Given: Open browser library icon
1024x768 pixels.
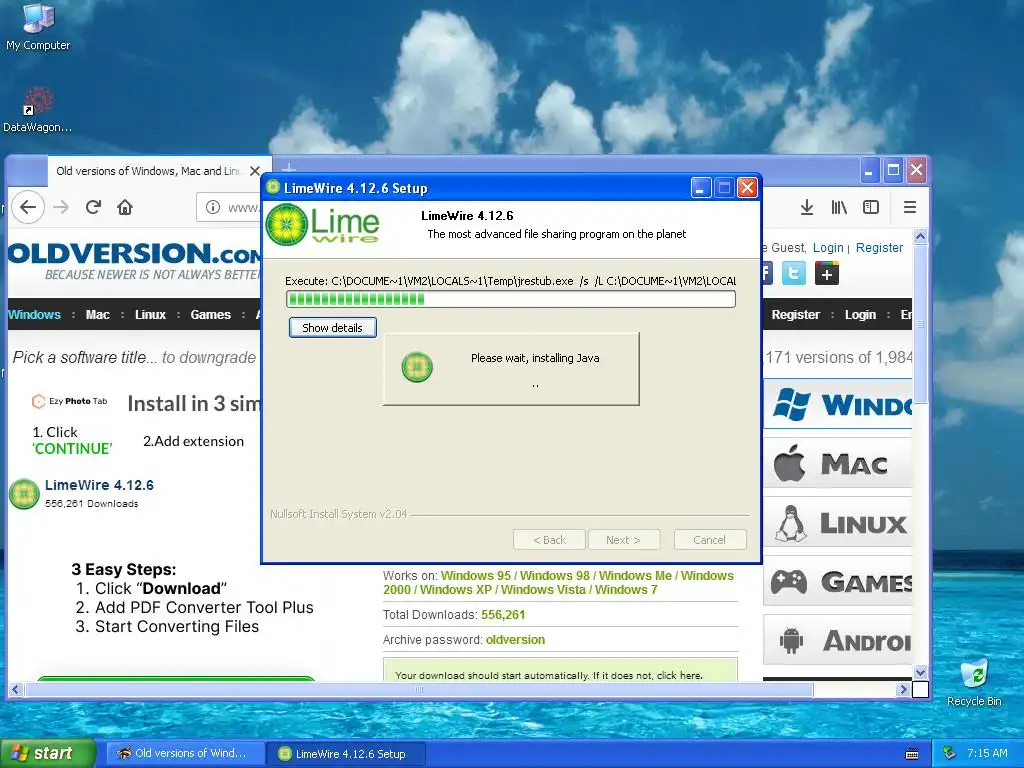Looking at the screenshot, I should (x=839, y=207).
